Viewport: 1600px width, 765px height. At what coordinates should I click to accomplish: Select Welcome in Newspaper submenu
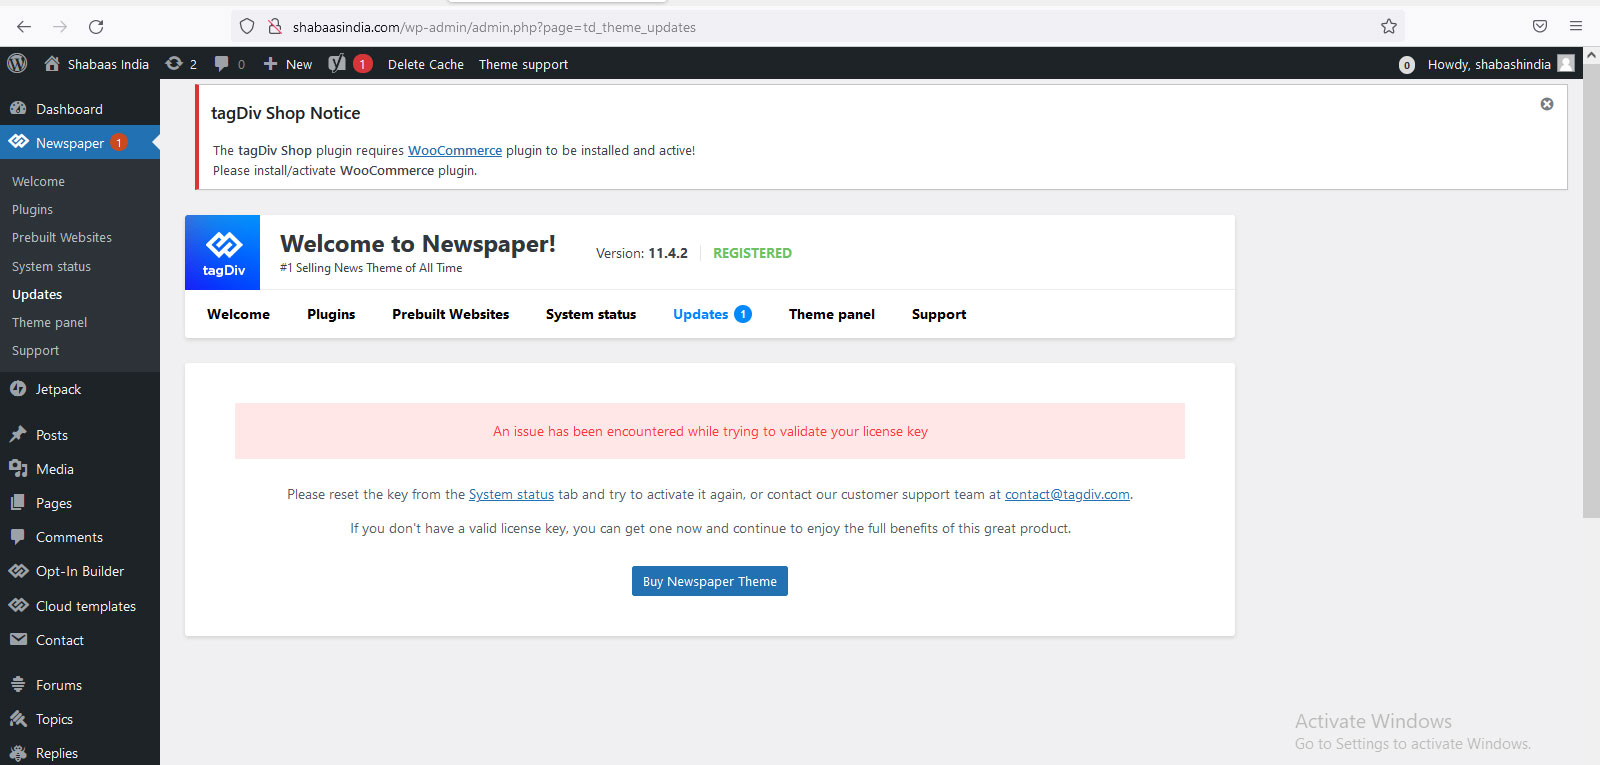pyautogui.click(x=38, y=181)
